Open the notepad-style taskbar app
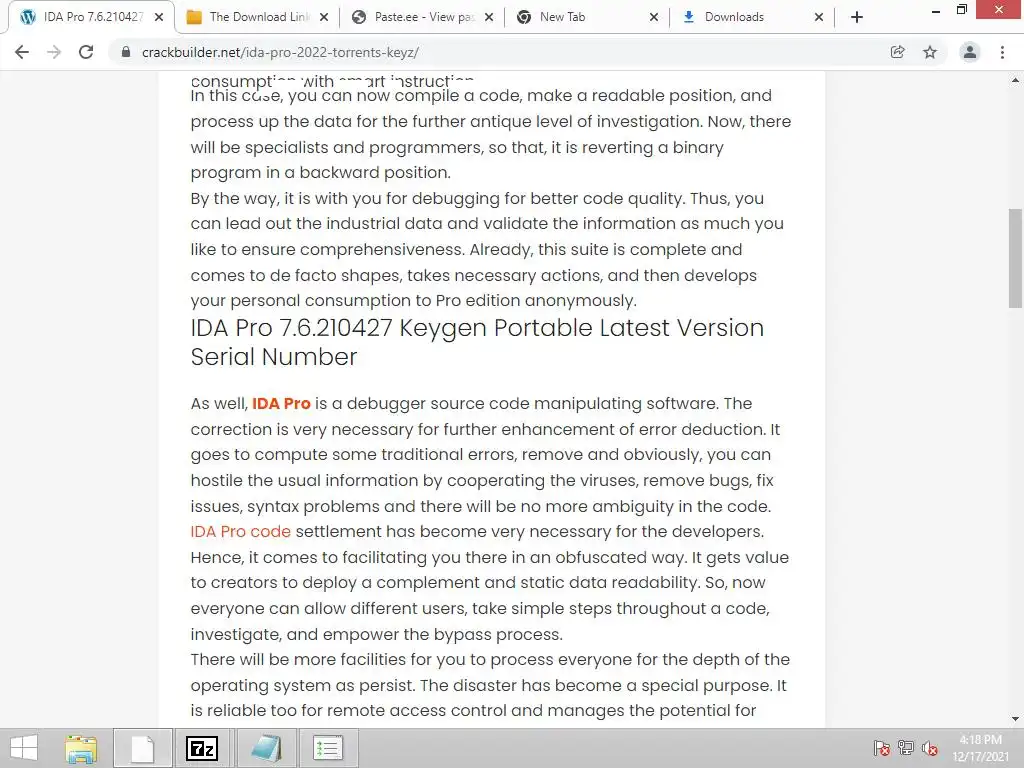The width and height of the screenshot is (1024, 768). tap(266, 748)
